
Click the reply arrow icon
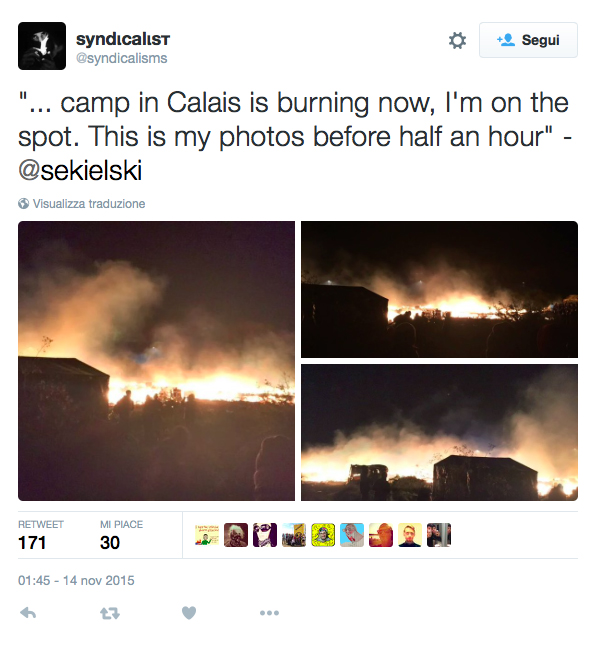pyautogui.click(x=28, y=613)
